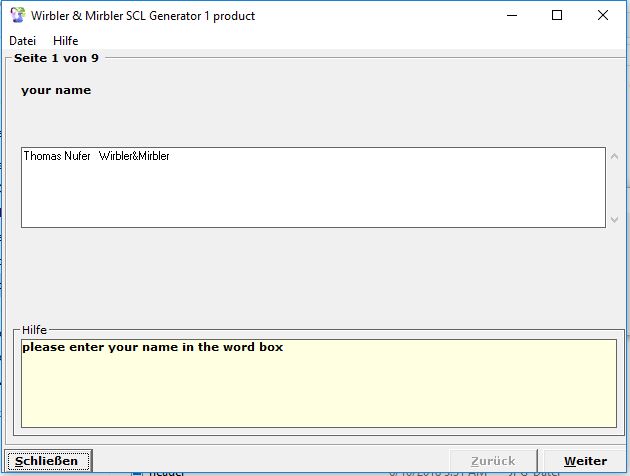Open the Datei menu
The height and width of the screenshot is (476, 630).
coord(22,41)
